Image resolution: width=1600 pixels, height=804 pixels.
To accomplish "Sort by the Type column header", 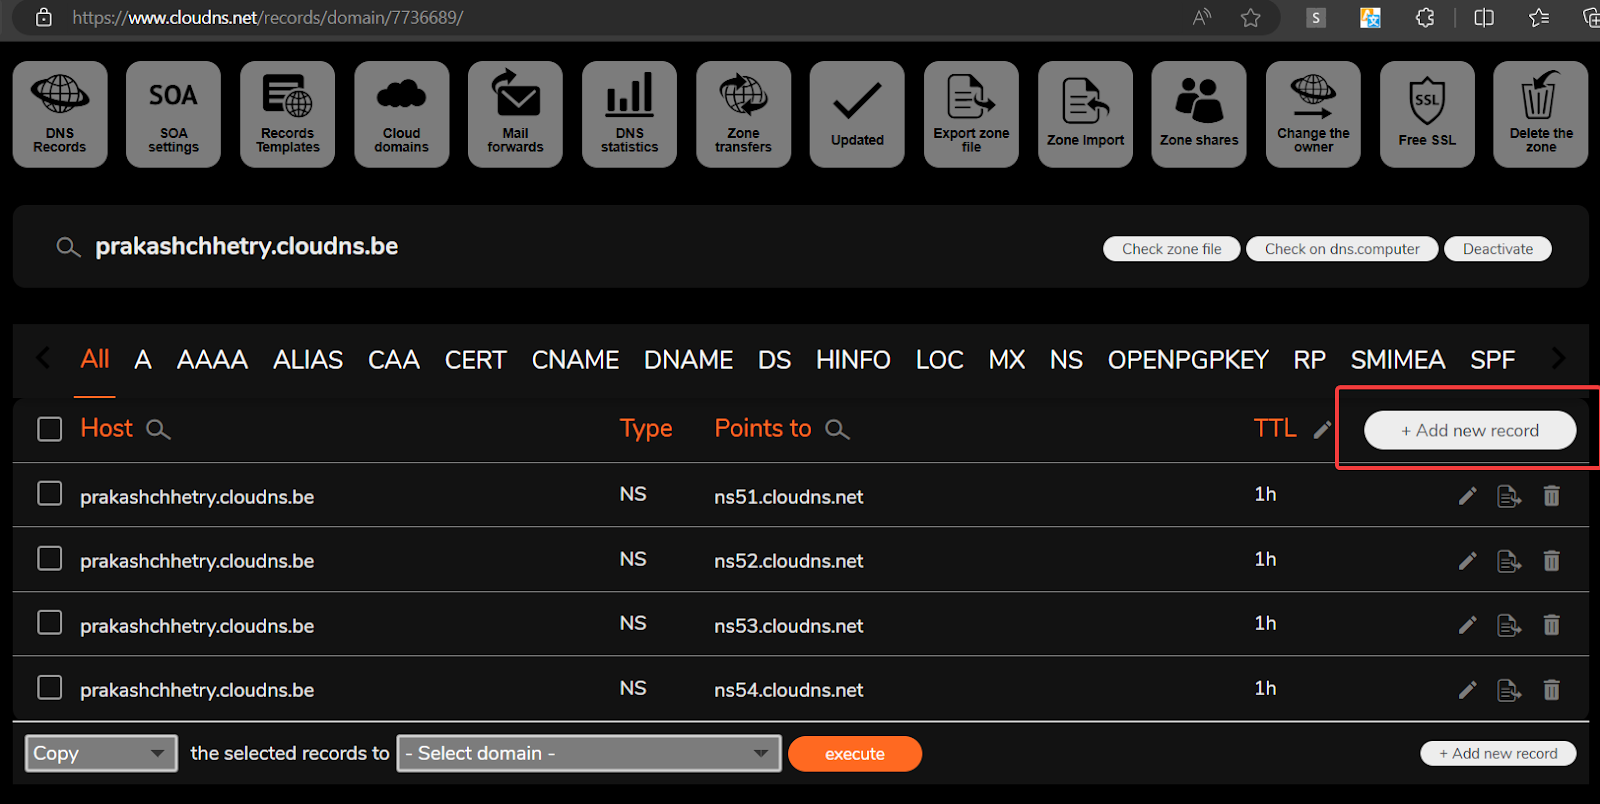I will coord(646,429).
